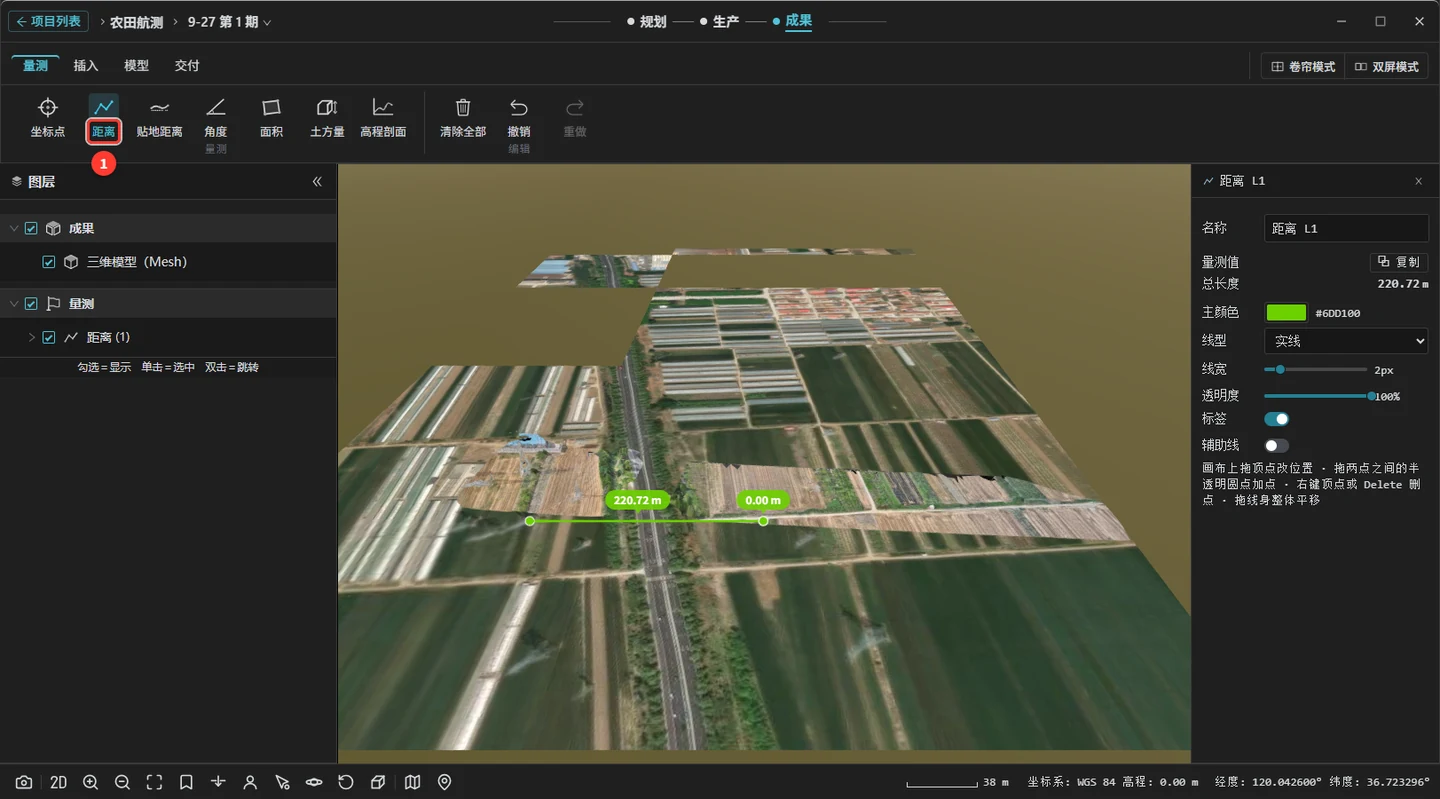Activate the 面积 area measurement tool

271,118
